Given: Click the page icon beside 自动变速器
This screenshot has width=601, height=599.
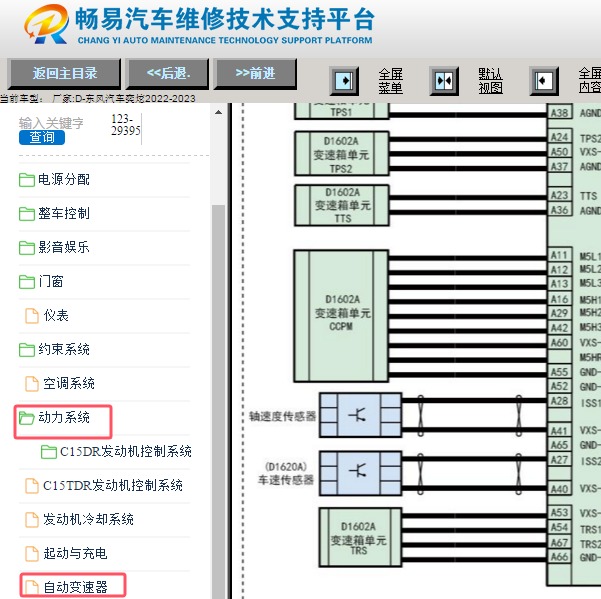Looking at the screenshot, I should [32, 587].
